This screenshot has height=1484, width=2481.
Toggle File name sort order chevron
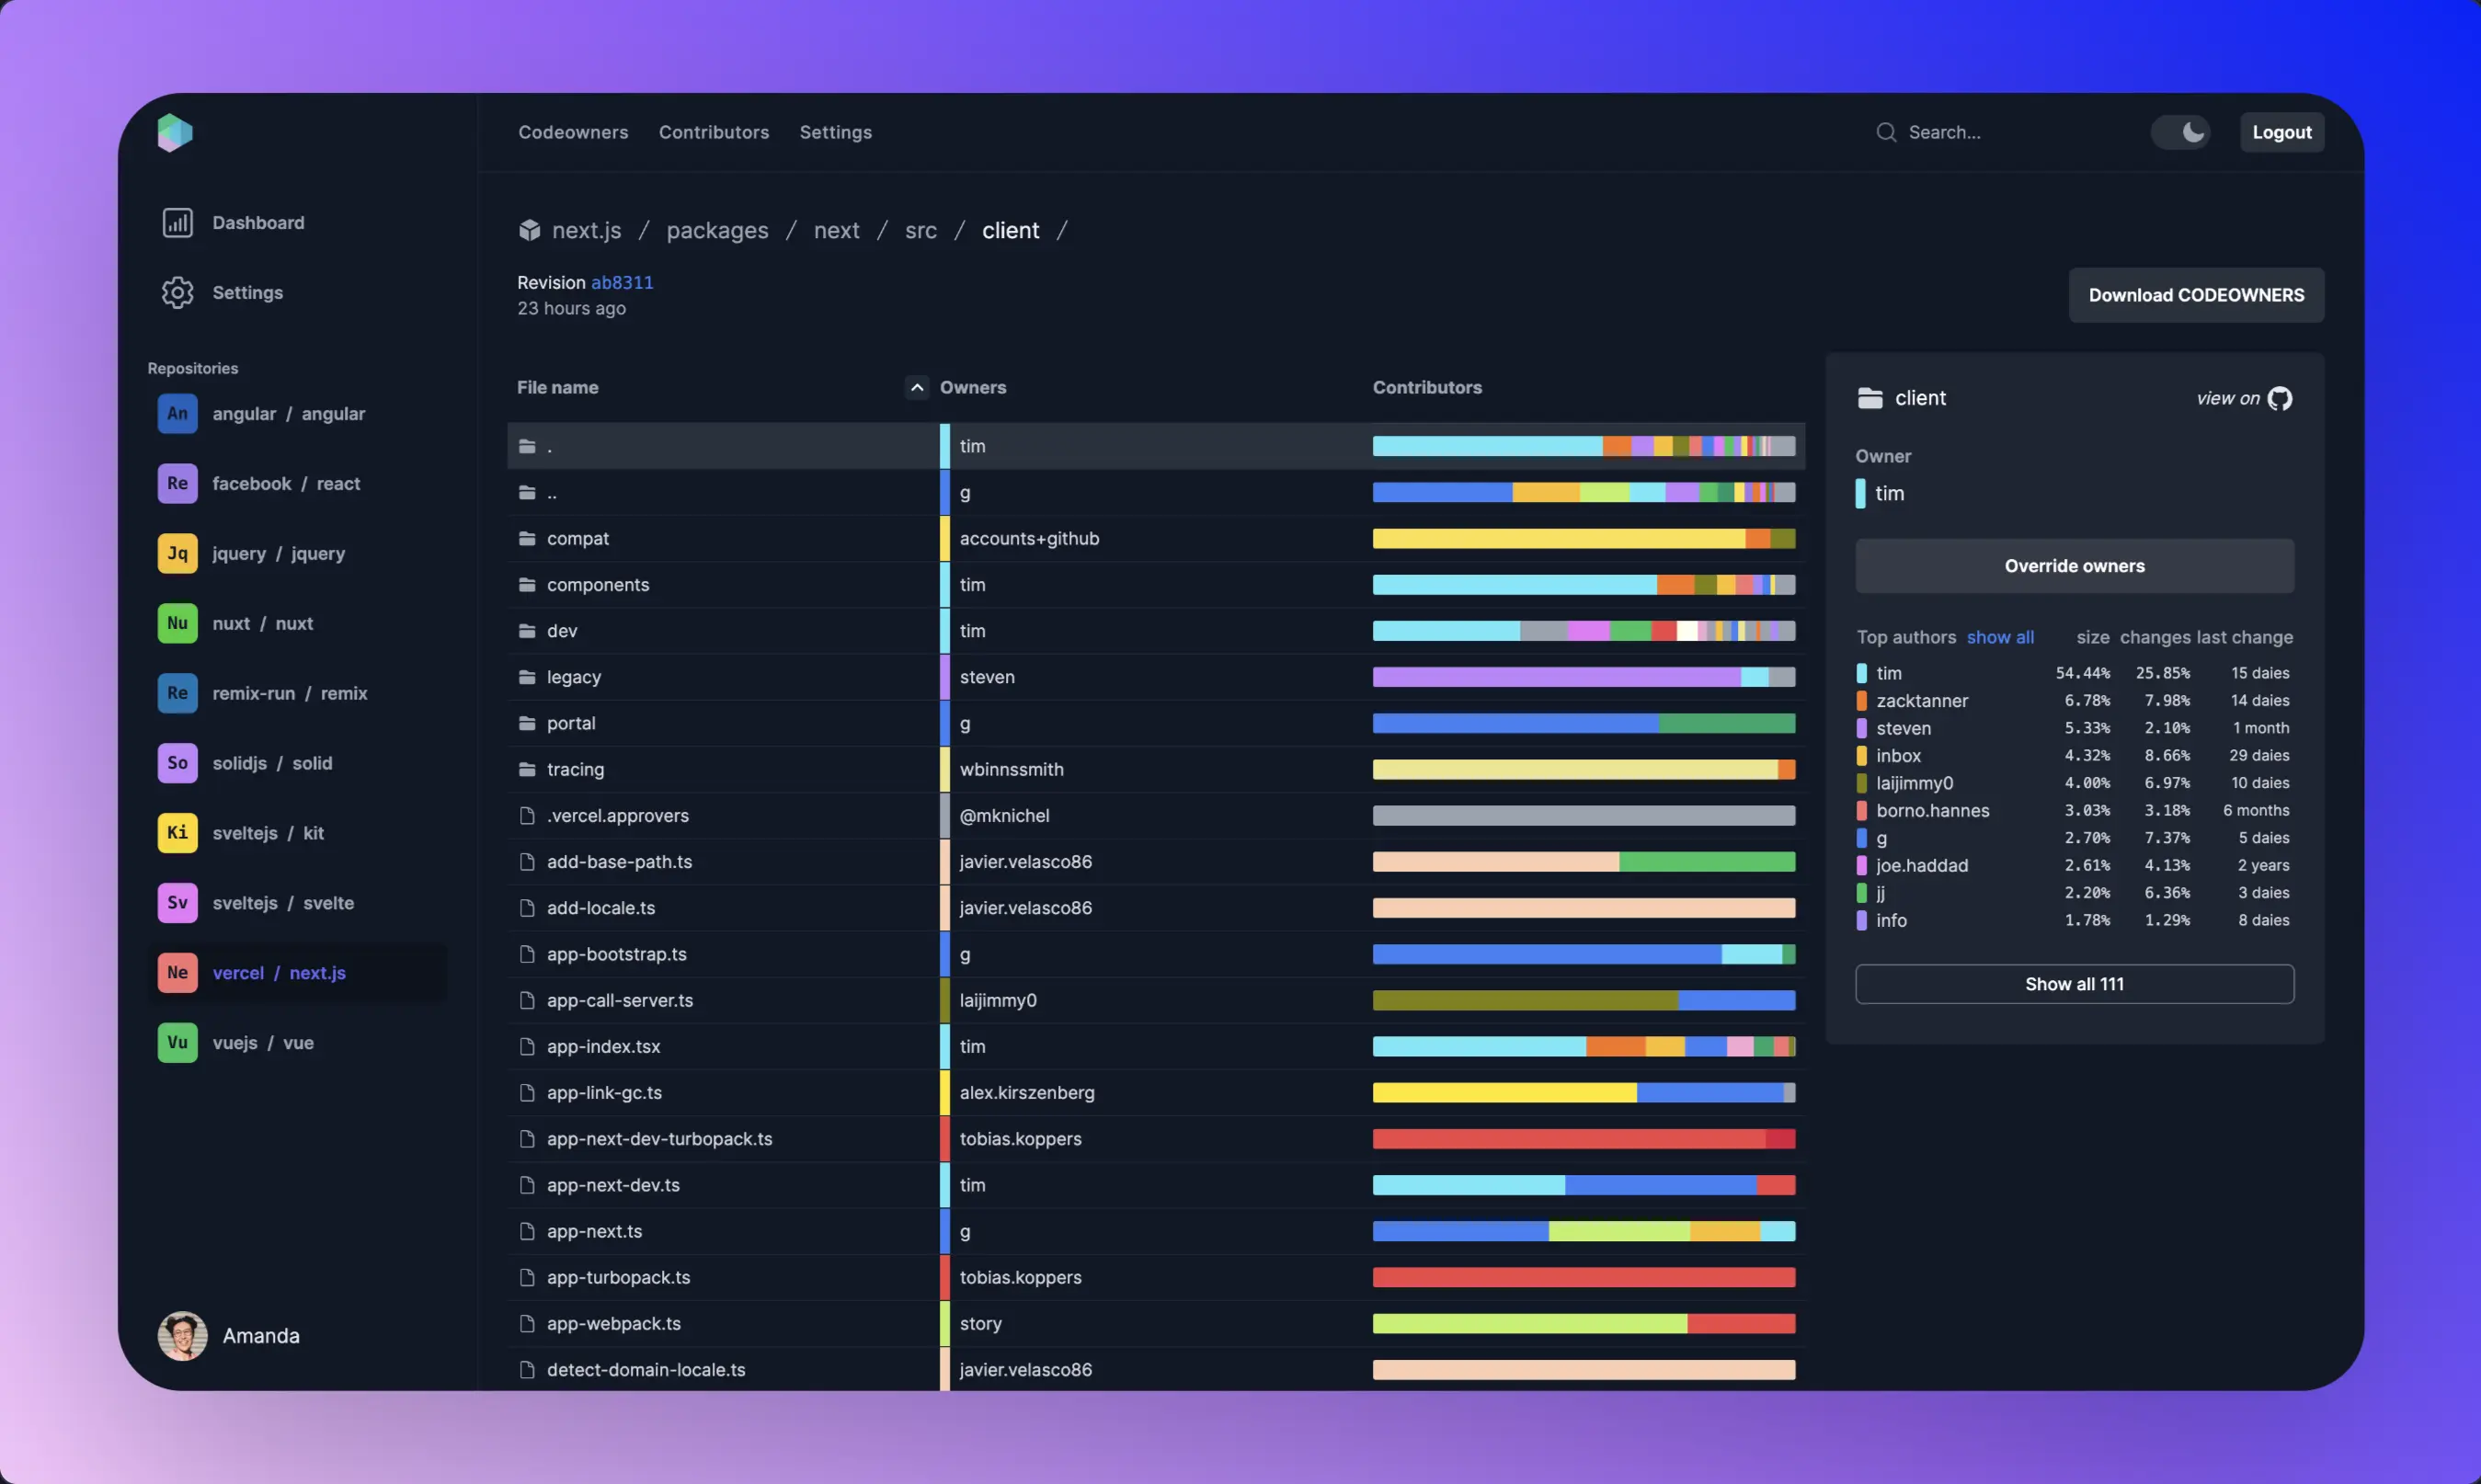[917, 387]
